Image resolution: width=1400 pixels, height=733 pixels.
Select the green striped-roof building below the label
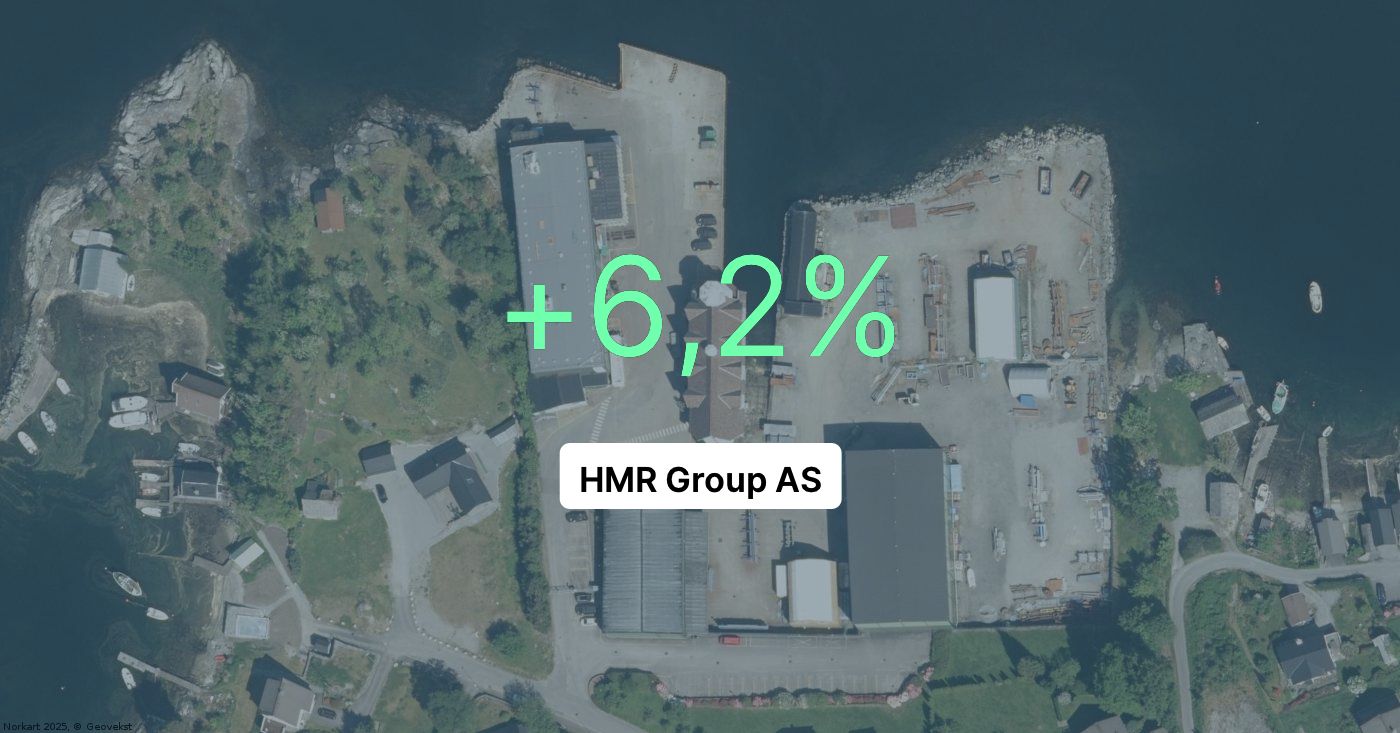653,571
